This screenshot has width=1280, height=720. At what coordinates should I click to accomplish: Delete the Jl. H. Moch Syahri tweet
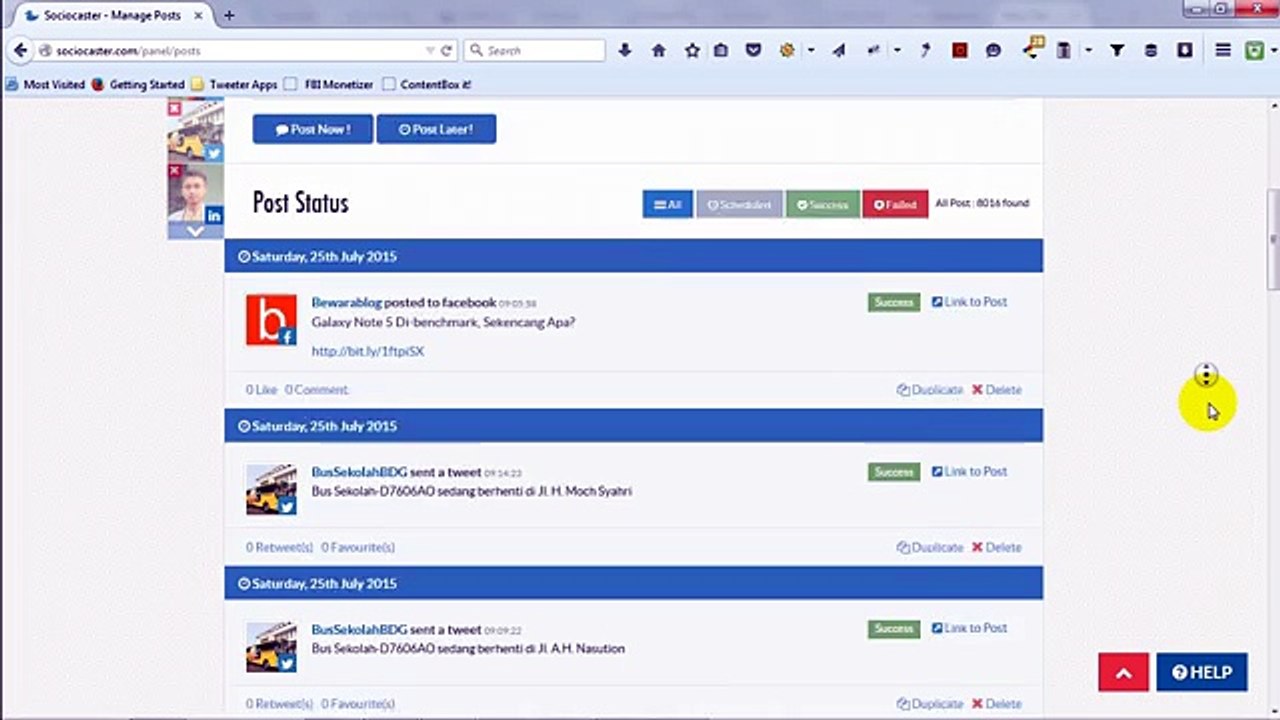[997, 547]
